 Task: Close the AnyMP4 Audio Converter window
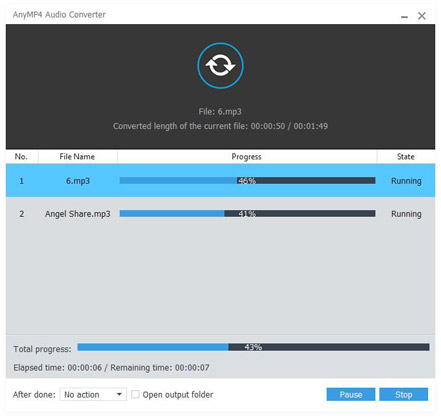[422, 16]
